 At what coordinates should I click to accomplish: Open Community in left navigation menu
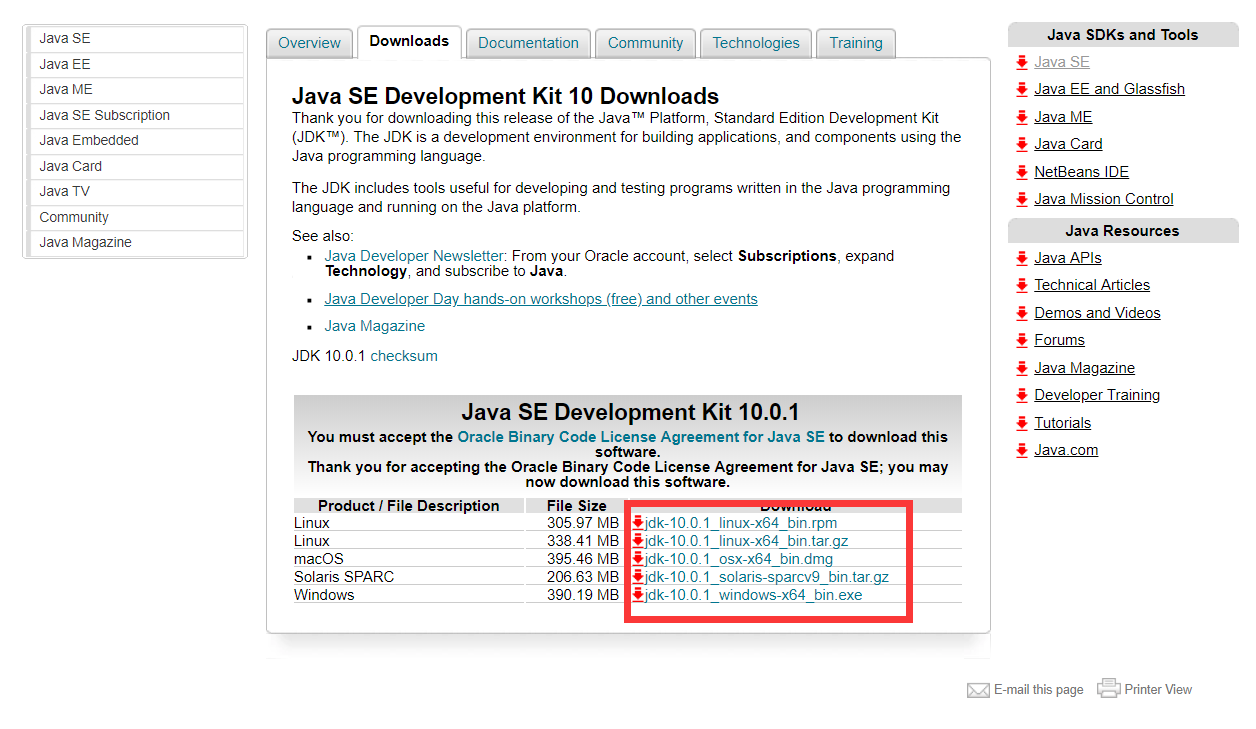tap(136, 218)
